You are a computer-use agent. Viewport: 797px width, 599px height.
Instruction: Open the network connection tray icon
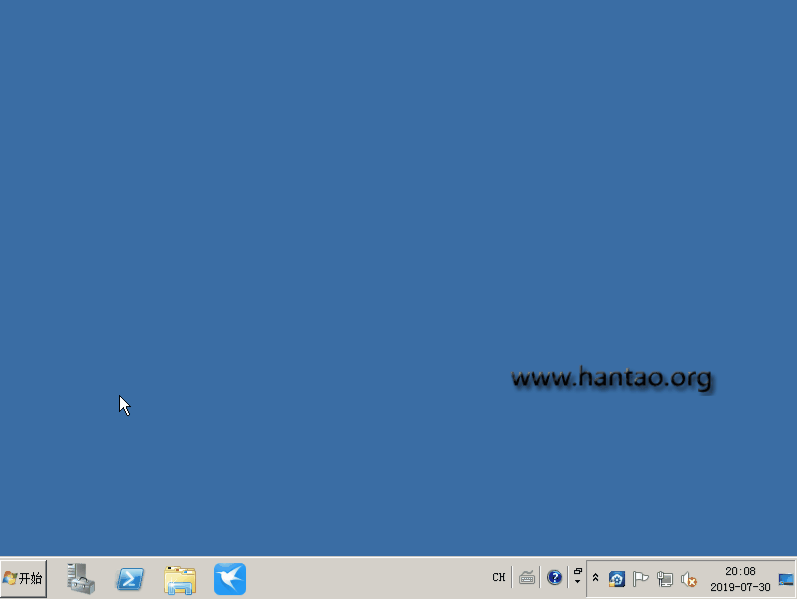(665, 579)
